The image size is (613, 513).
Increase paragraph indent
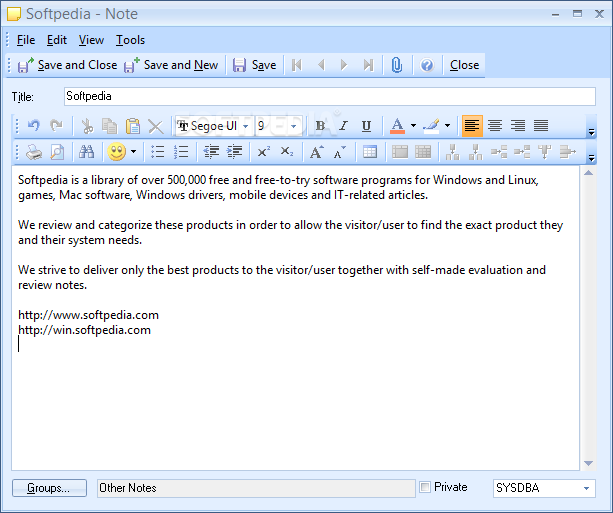(235, 152)
